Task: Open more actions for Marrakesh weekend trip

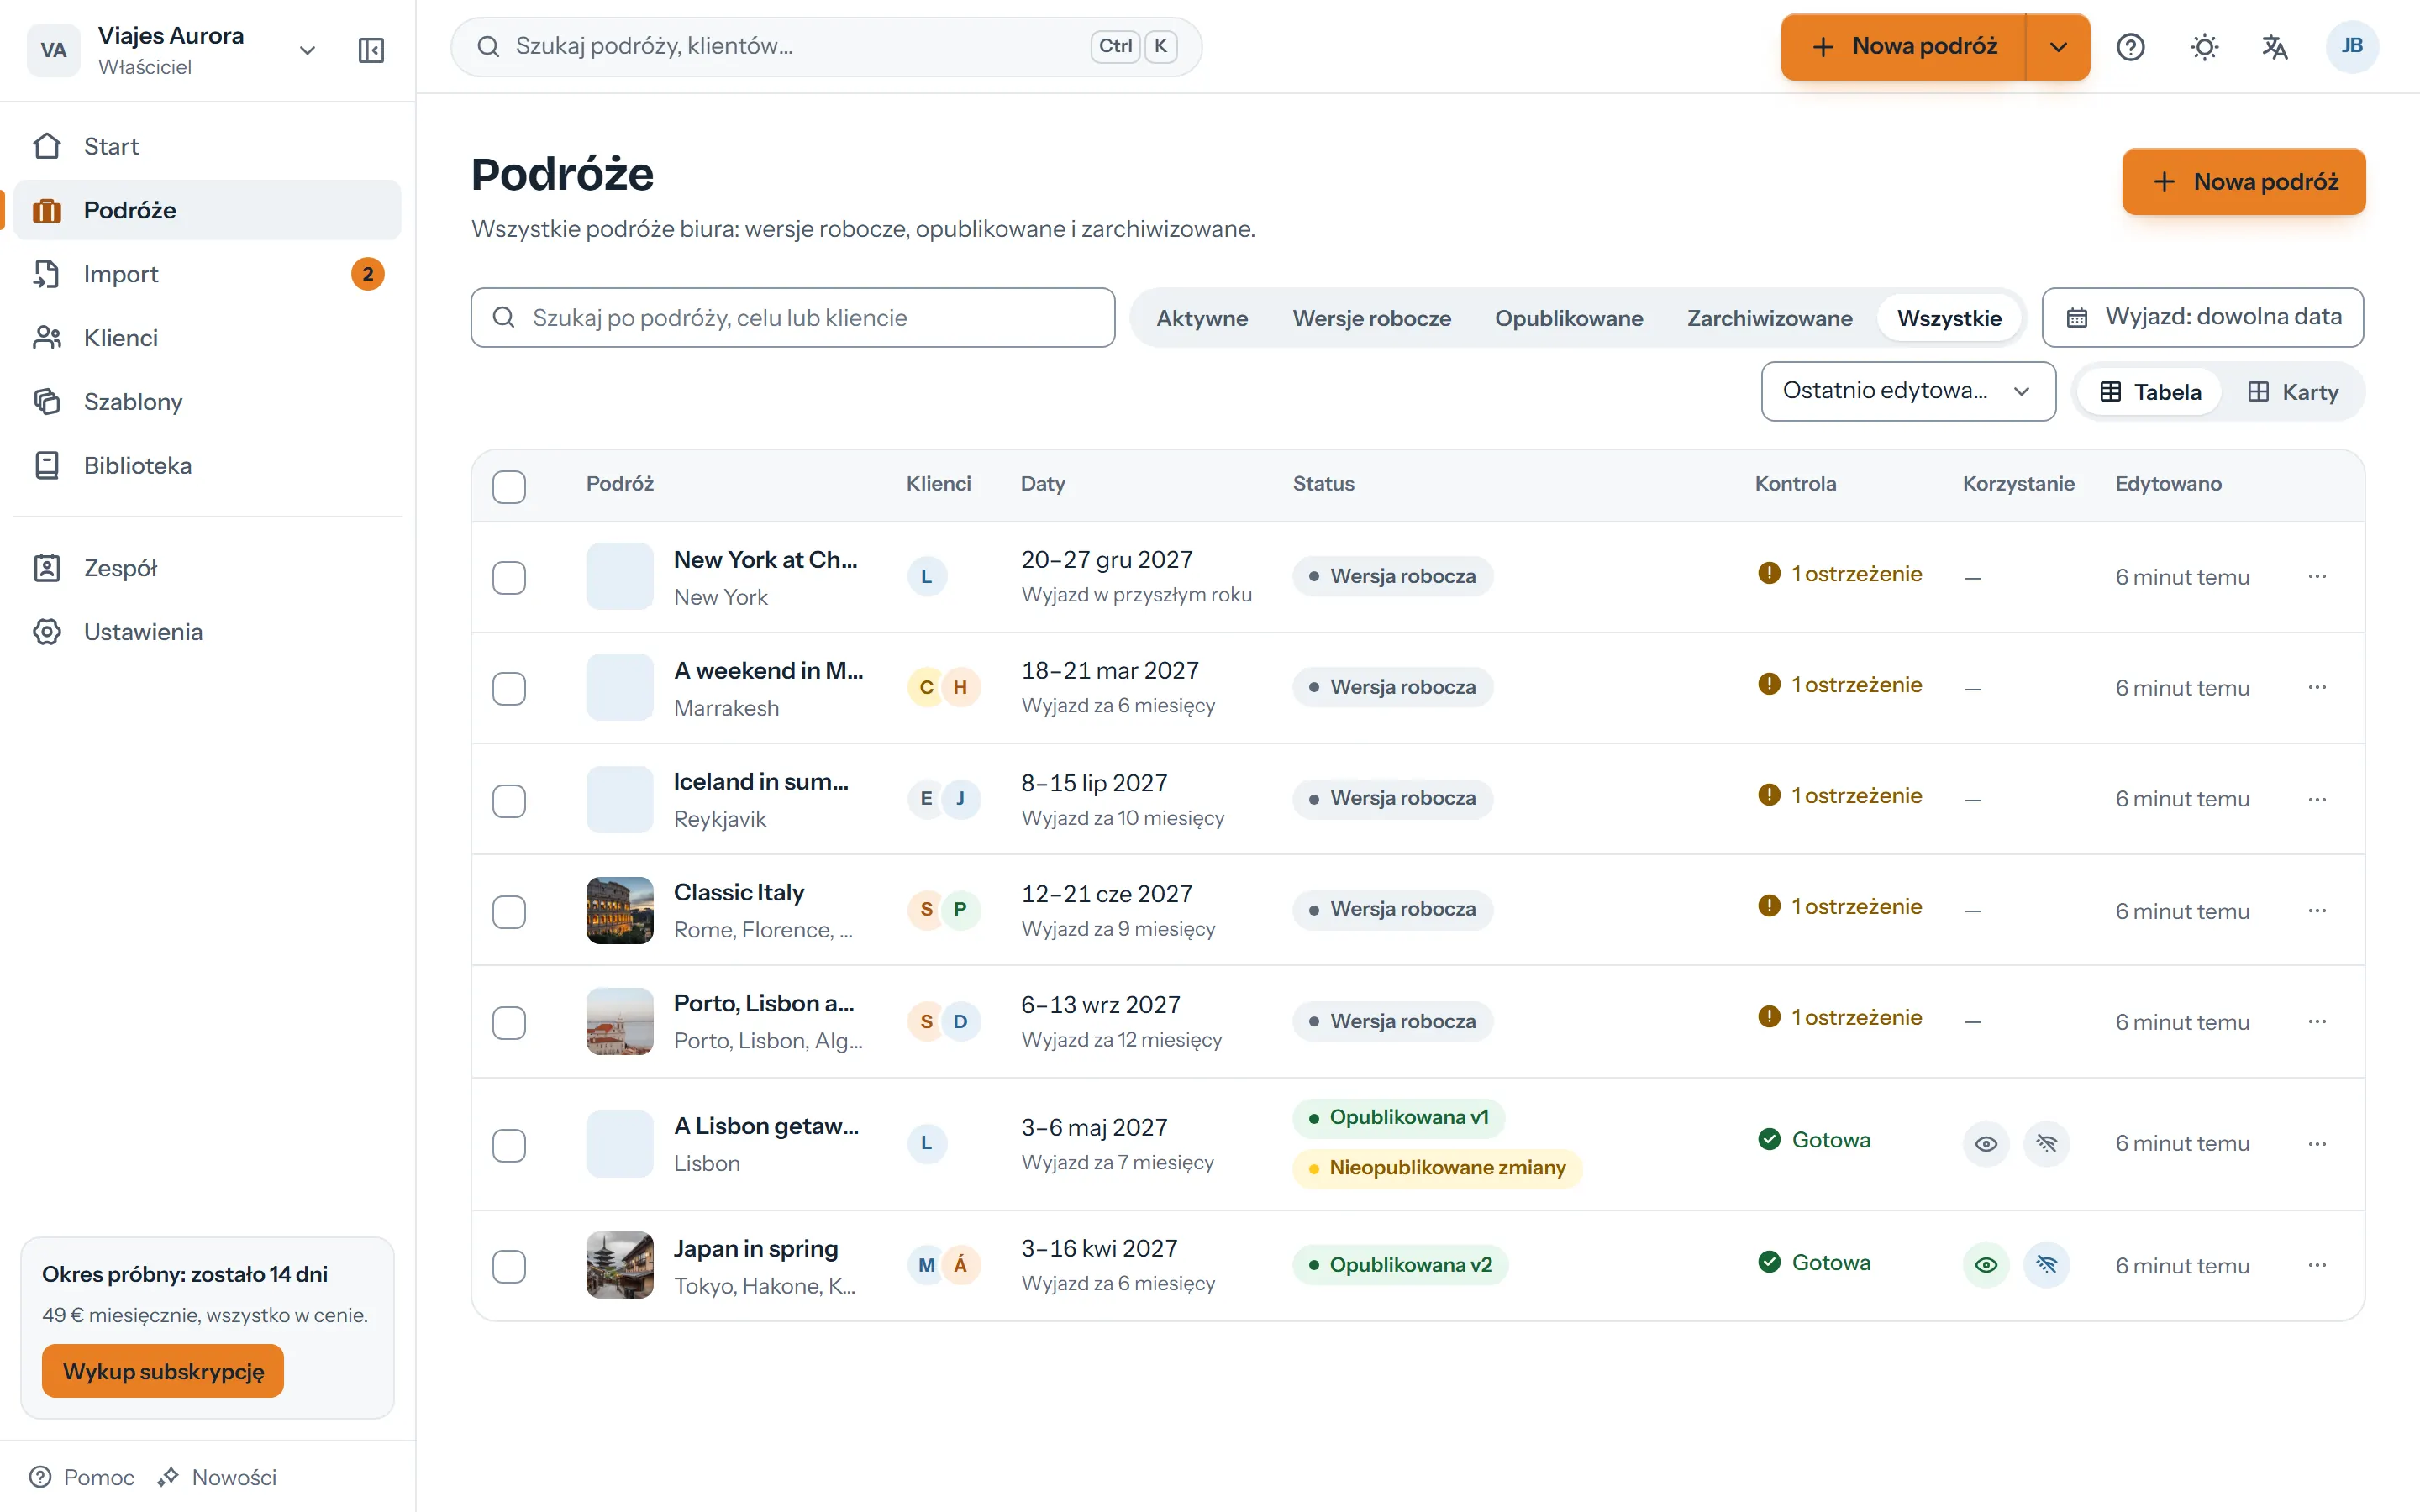Action: [x=2317, y=687]
